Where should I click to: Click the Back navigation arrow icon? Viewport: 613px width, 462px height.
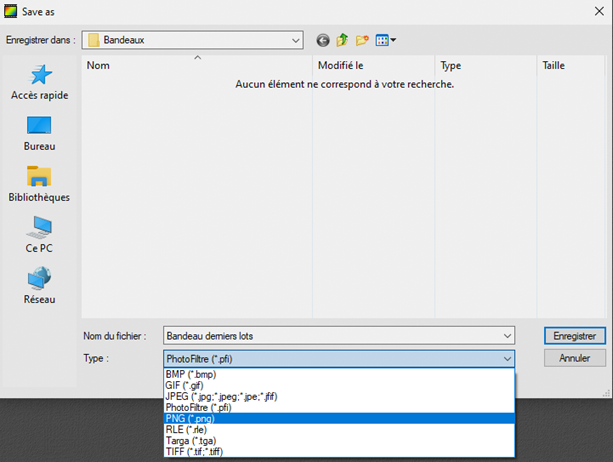[x=323, y=40]
